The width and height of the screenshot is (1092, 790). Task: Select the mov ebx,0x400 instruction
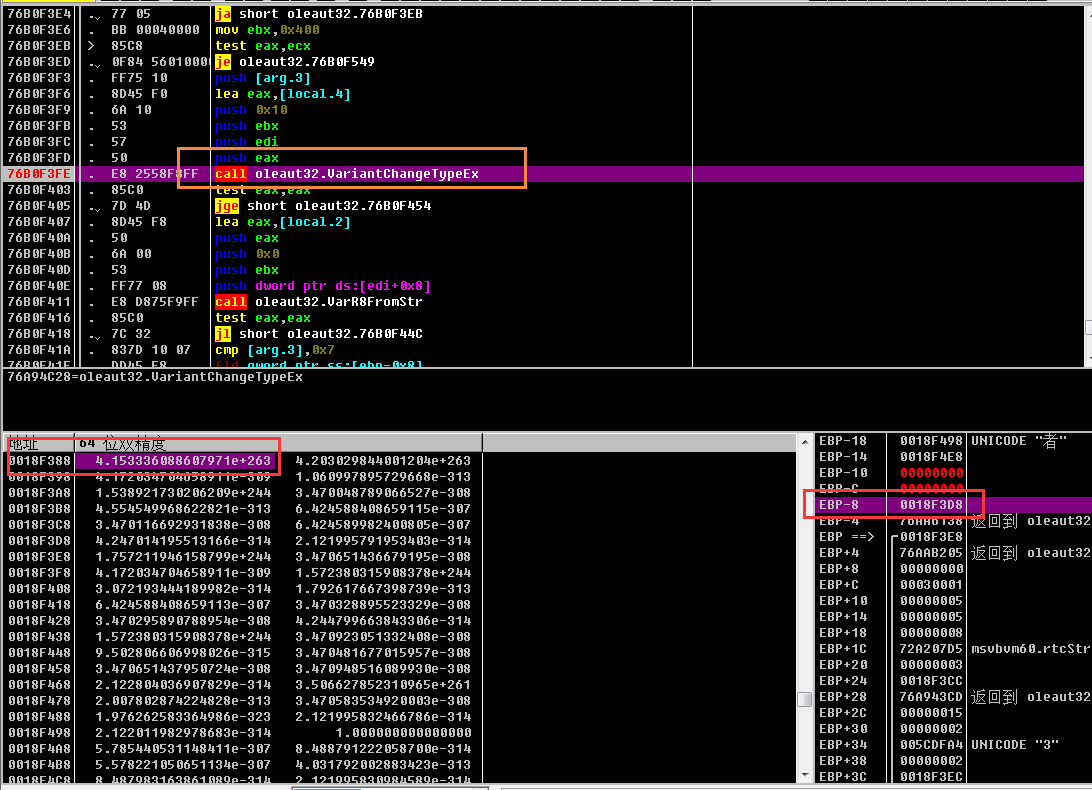(x=267, y=29)
